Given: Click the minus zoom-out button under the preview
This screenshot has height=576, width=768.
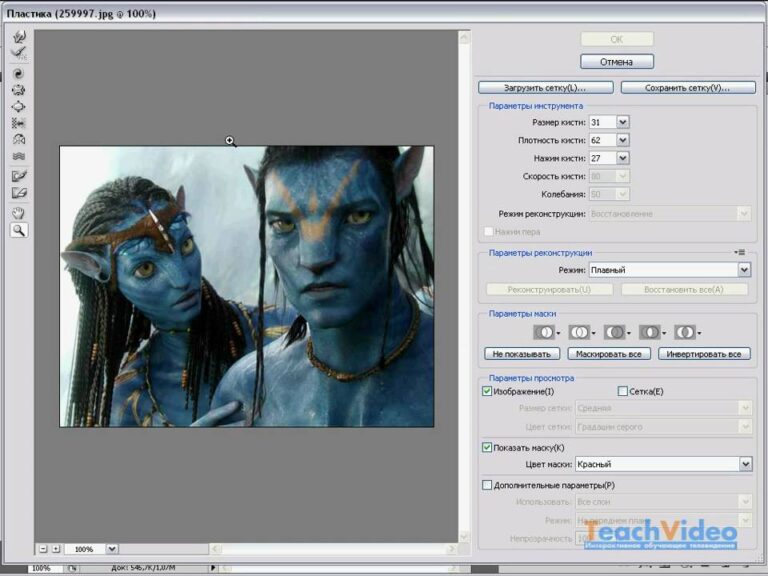Looking at the screenshot, I should [x=43, y=549].
